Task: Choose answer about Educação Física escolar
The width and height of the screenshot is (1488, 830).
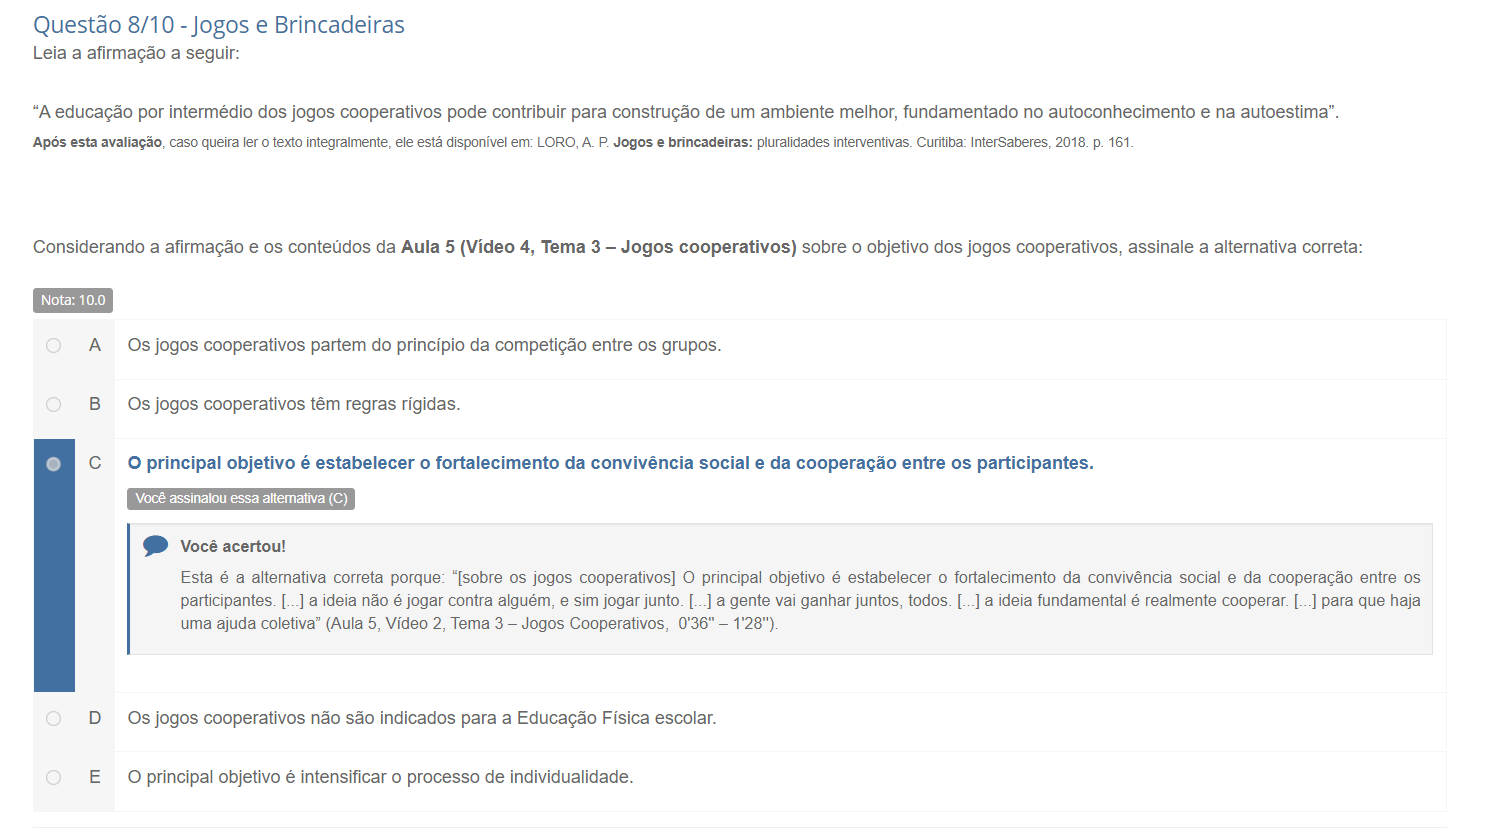Action: (x=422, y=719)
